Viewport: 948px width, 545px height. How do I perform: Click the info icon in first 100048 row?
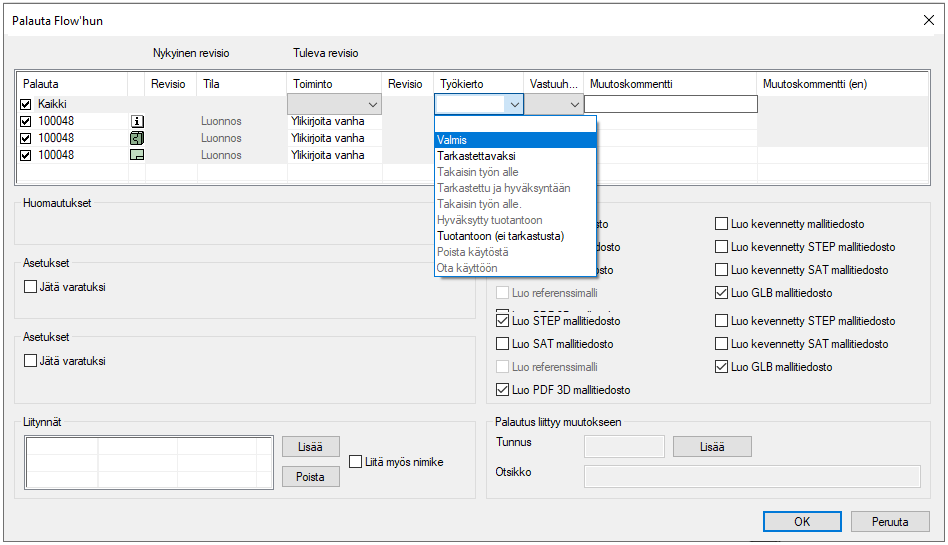pos(138,121)
